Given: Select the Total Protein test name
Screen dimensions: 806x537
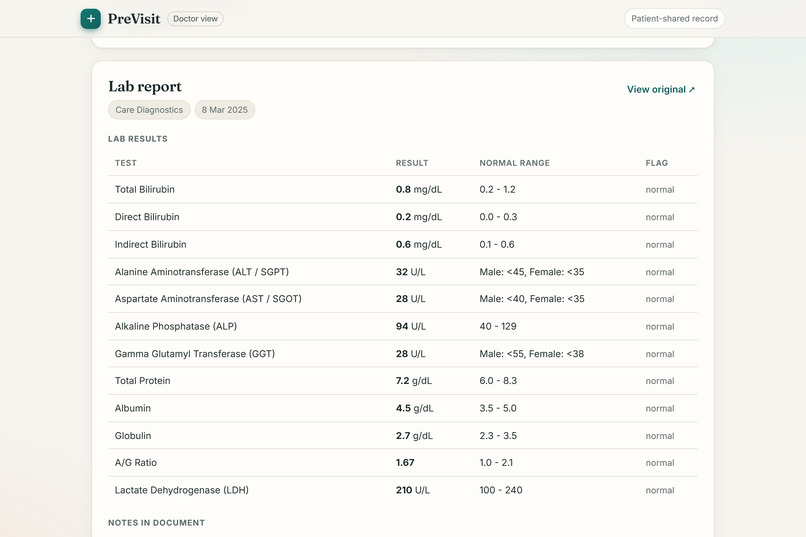Looking at the screenshot, I should point(142,381).
